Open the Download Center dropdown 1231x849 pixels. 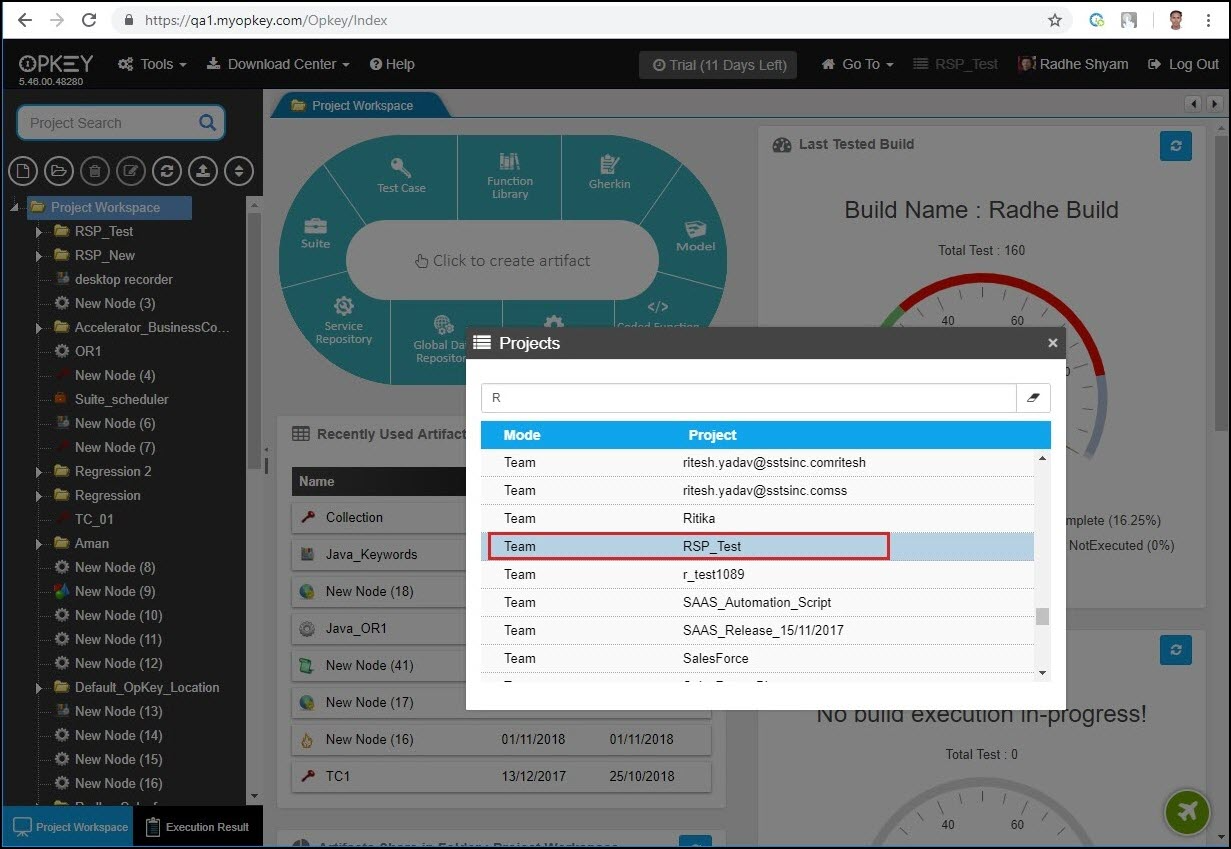click(x=278, y=64)
